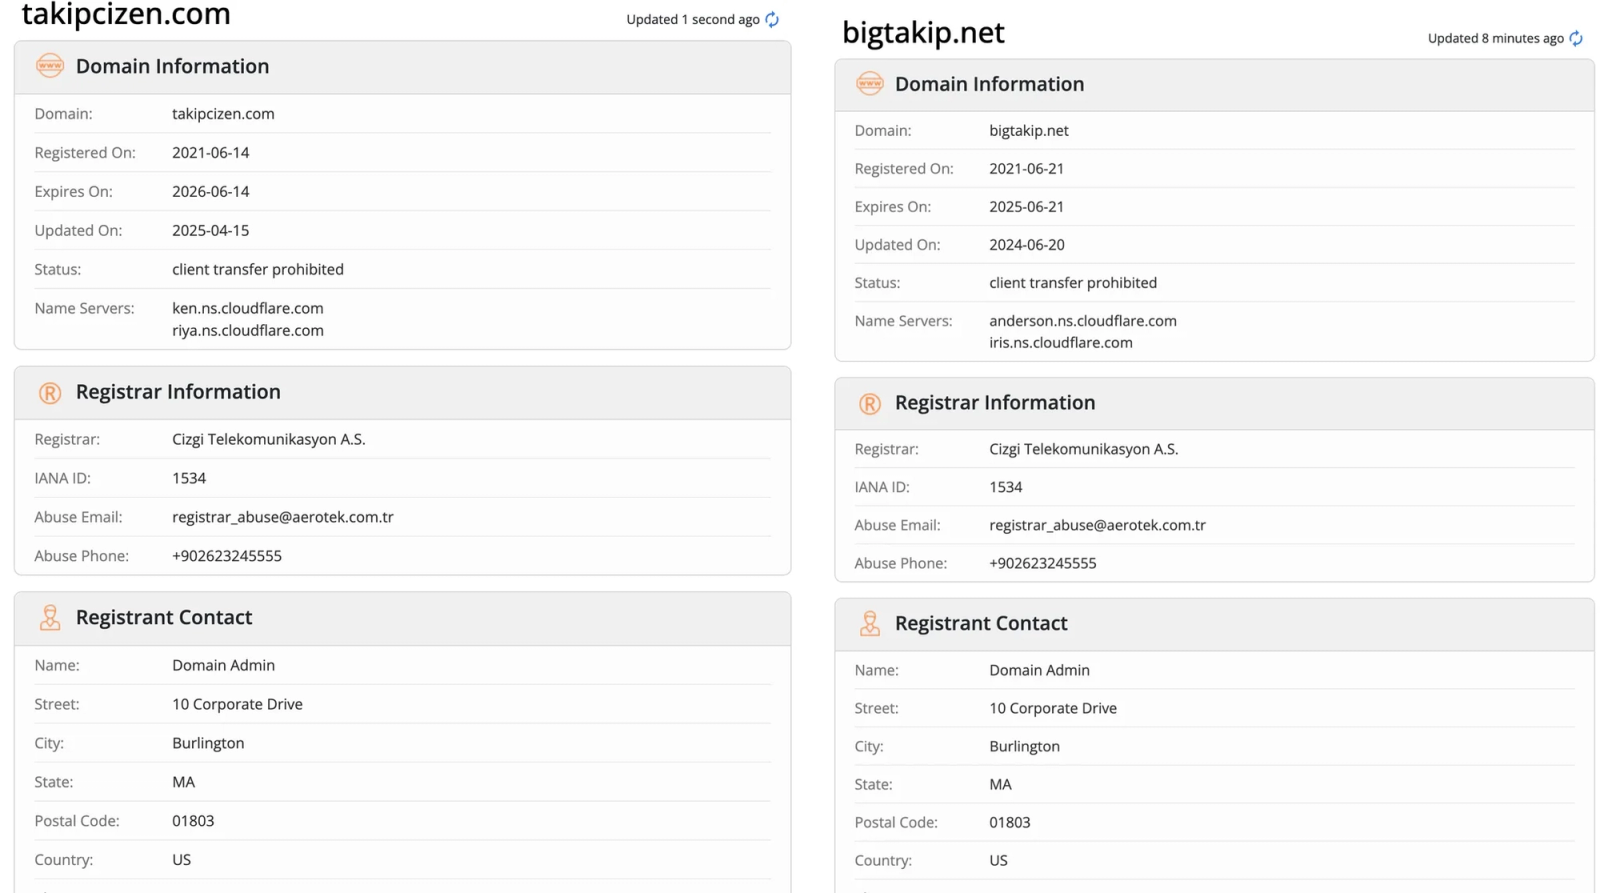Click the takipcizen.com page title
This screenshot has width=1600, height=893.
(126, 14)
